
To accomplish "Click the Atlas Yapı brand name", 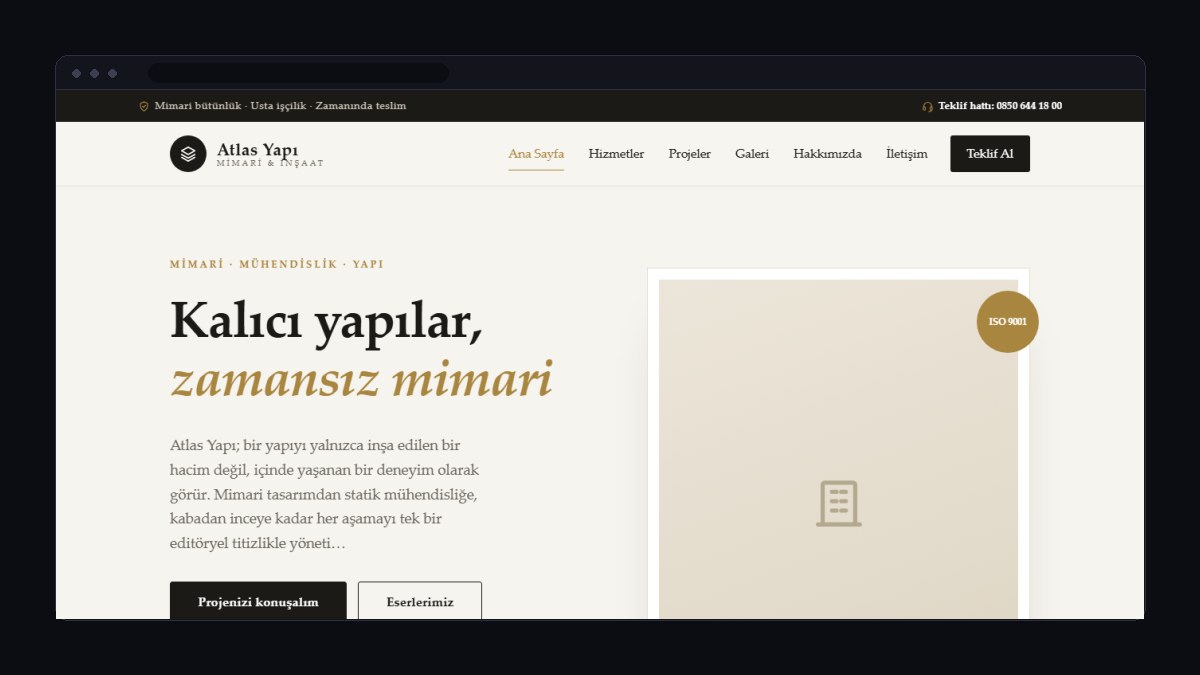I will coord(257,149).
